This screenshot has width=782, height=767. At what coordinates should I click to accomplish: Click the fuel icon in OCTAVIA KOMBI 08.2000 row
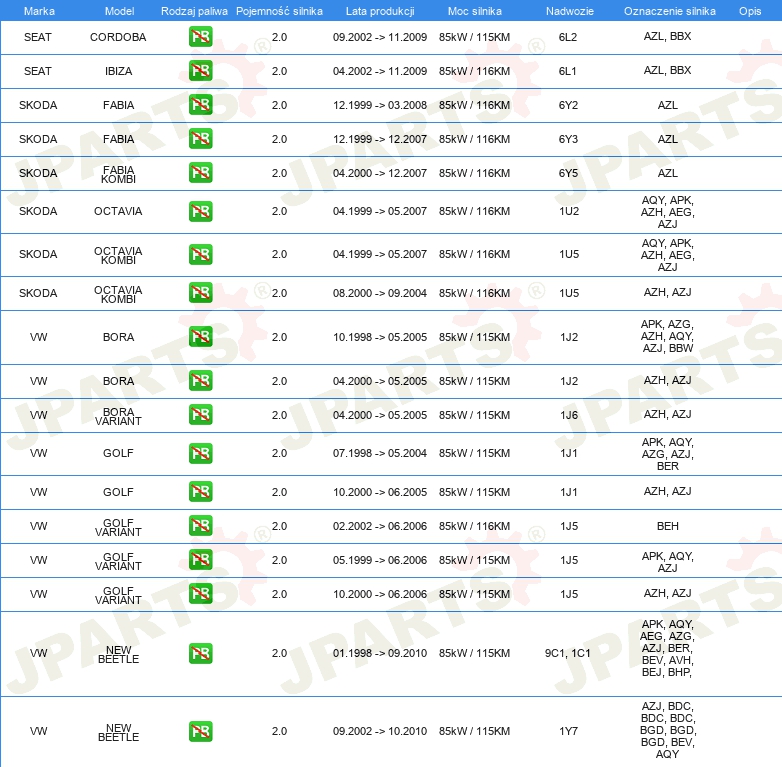point(200,293)
